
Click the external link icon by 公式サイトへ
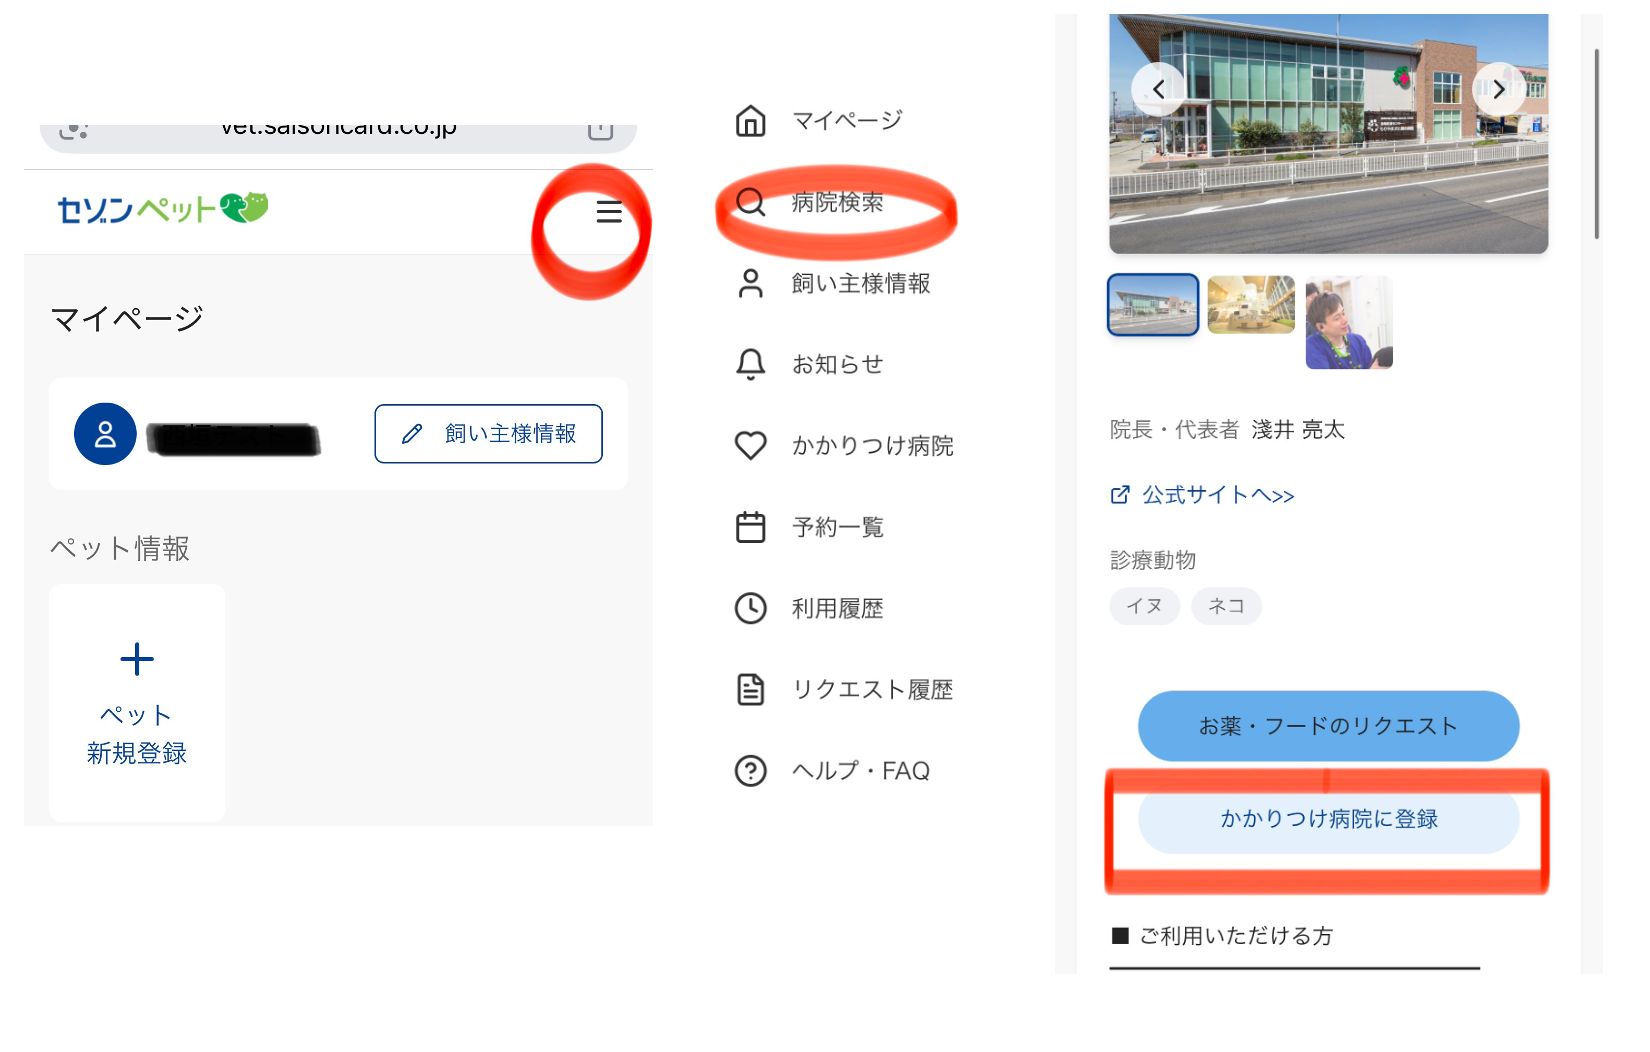point(1120,495)
